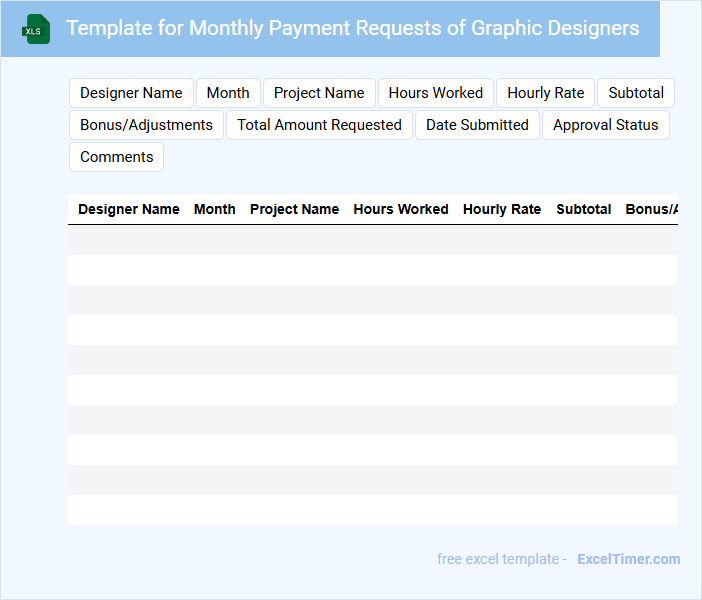Click the Hours Worked tag
This screenshot has height=600, width=702.
coord(435,93)
